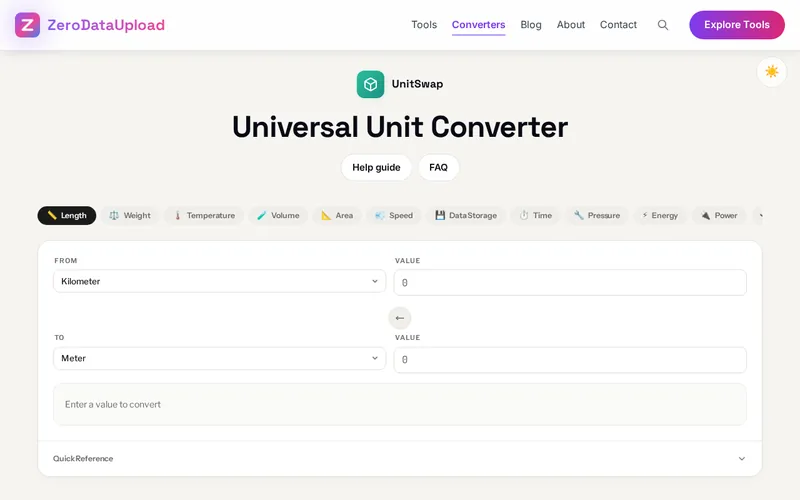Select the Length category tab
The image size is (800, 500).
point(67,215)
